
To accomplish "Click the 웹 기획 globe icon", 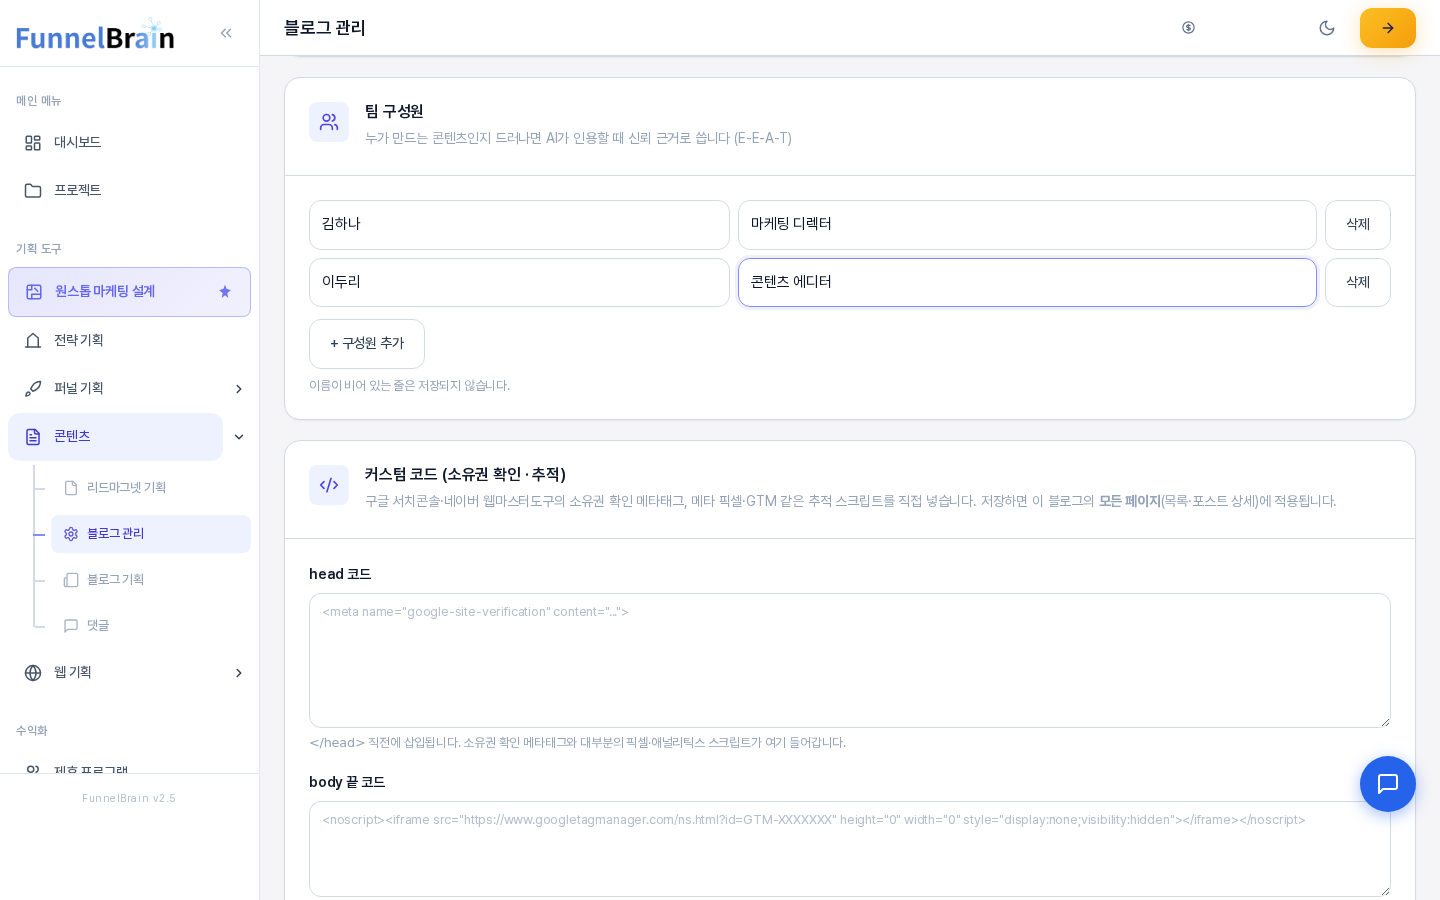I will 33,673.
